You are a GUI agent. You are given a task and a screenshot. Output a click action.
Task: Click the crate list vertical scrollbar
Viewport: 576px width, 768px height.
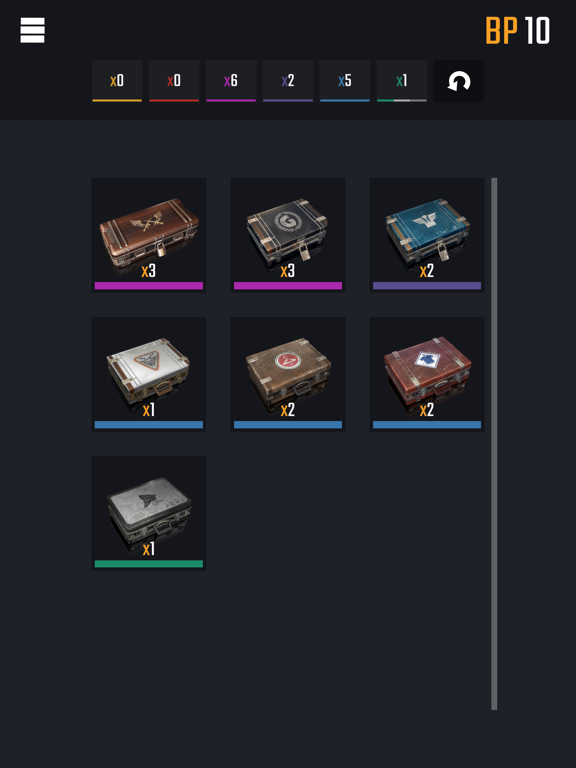[x=494, y=444]
